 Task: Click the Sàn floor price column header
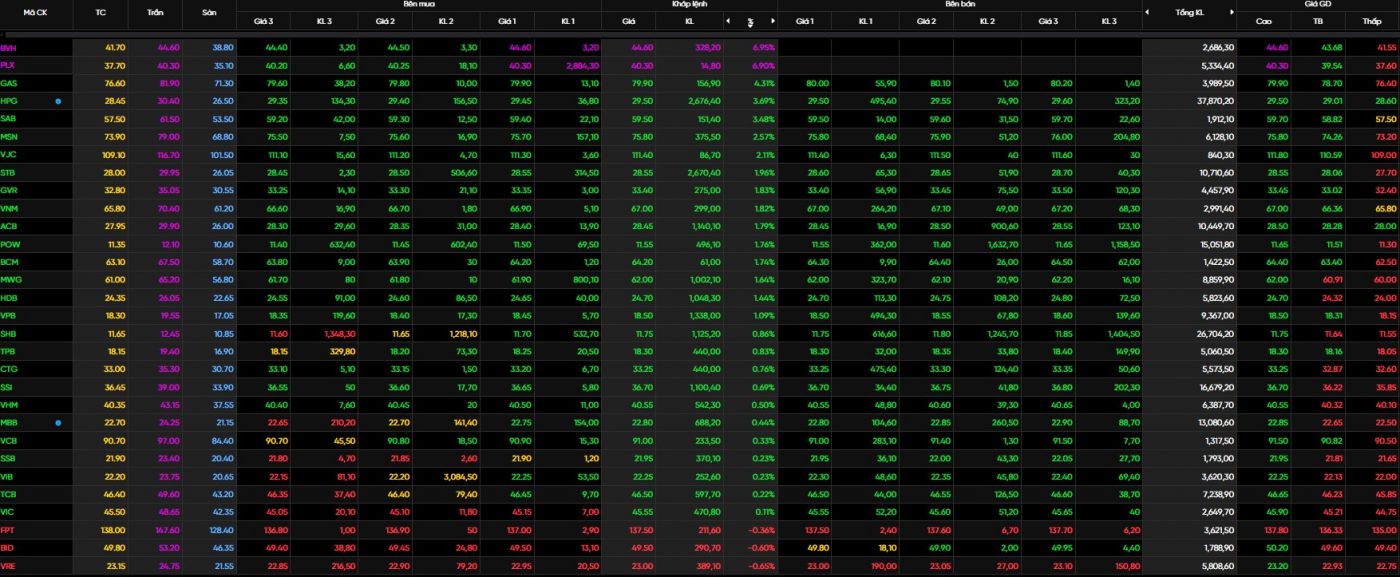[x=209, y=12]
